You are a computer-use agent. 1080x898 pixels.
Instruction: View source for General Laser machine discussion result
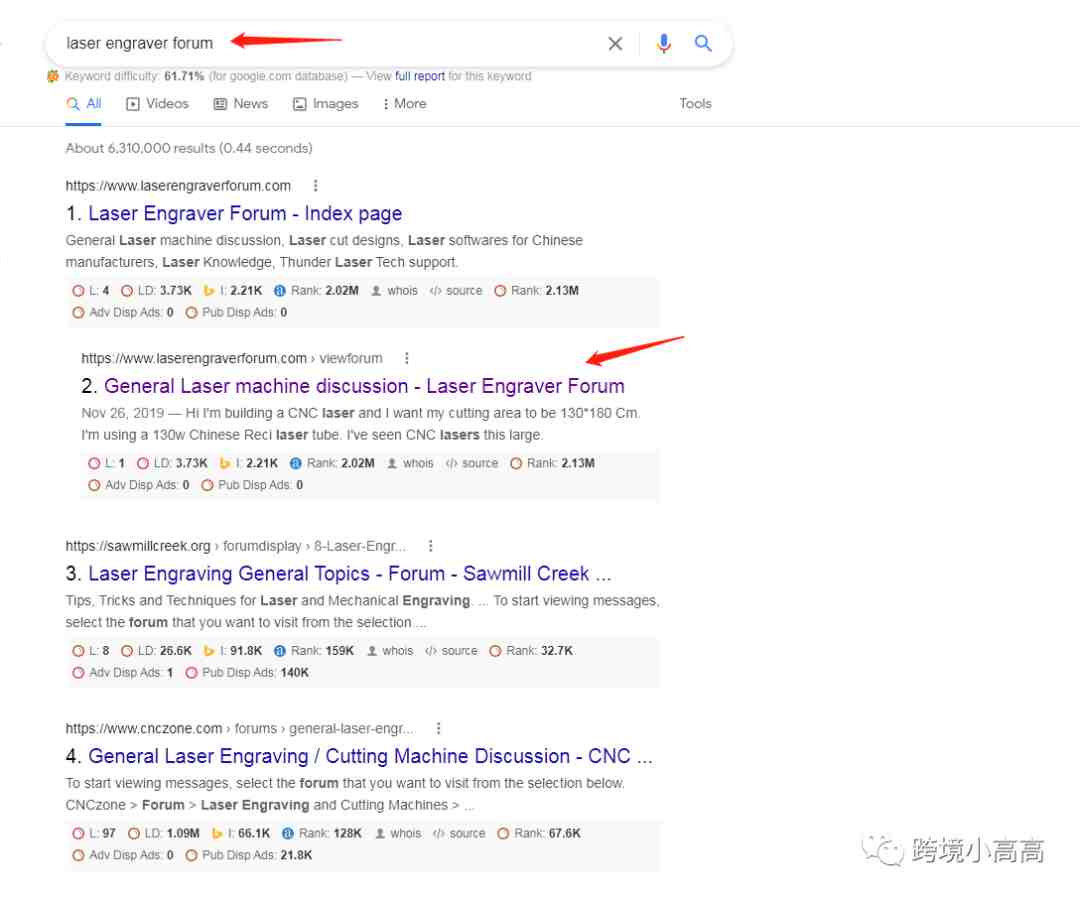click(x=472, y=463)
